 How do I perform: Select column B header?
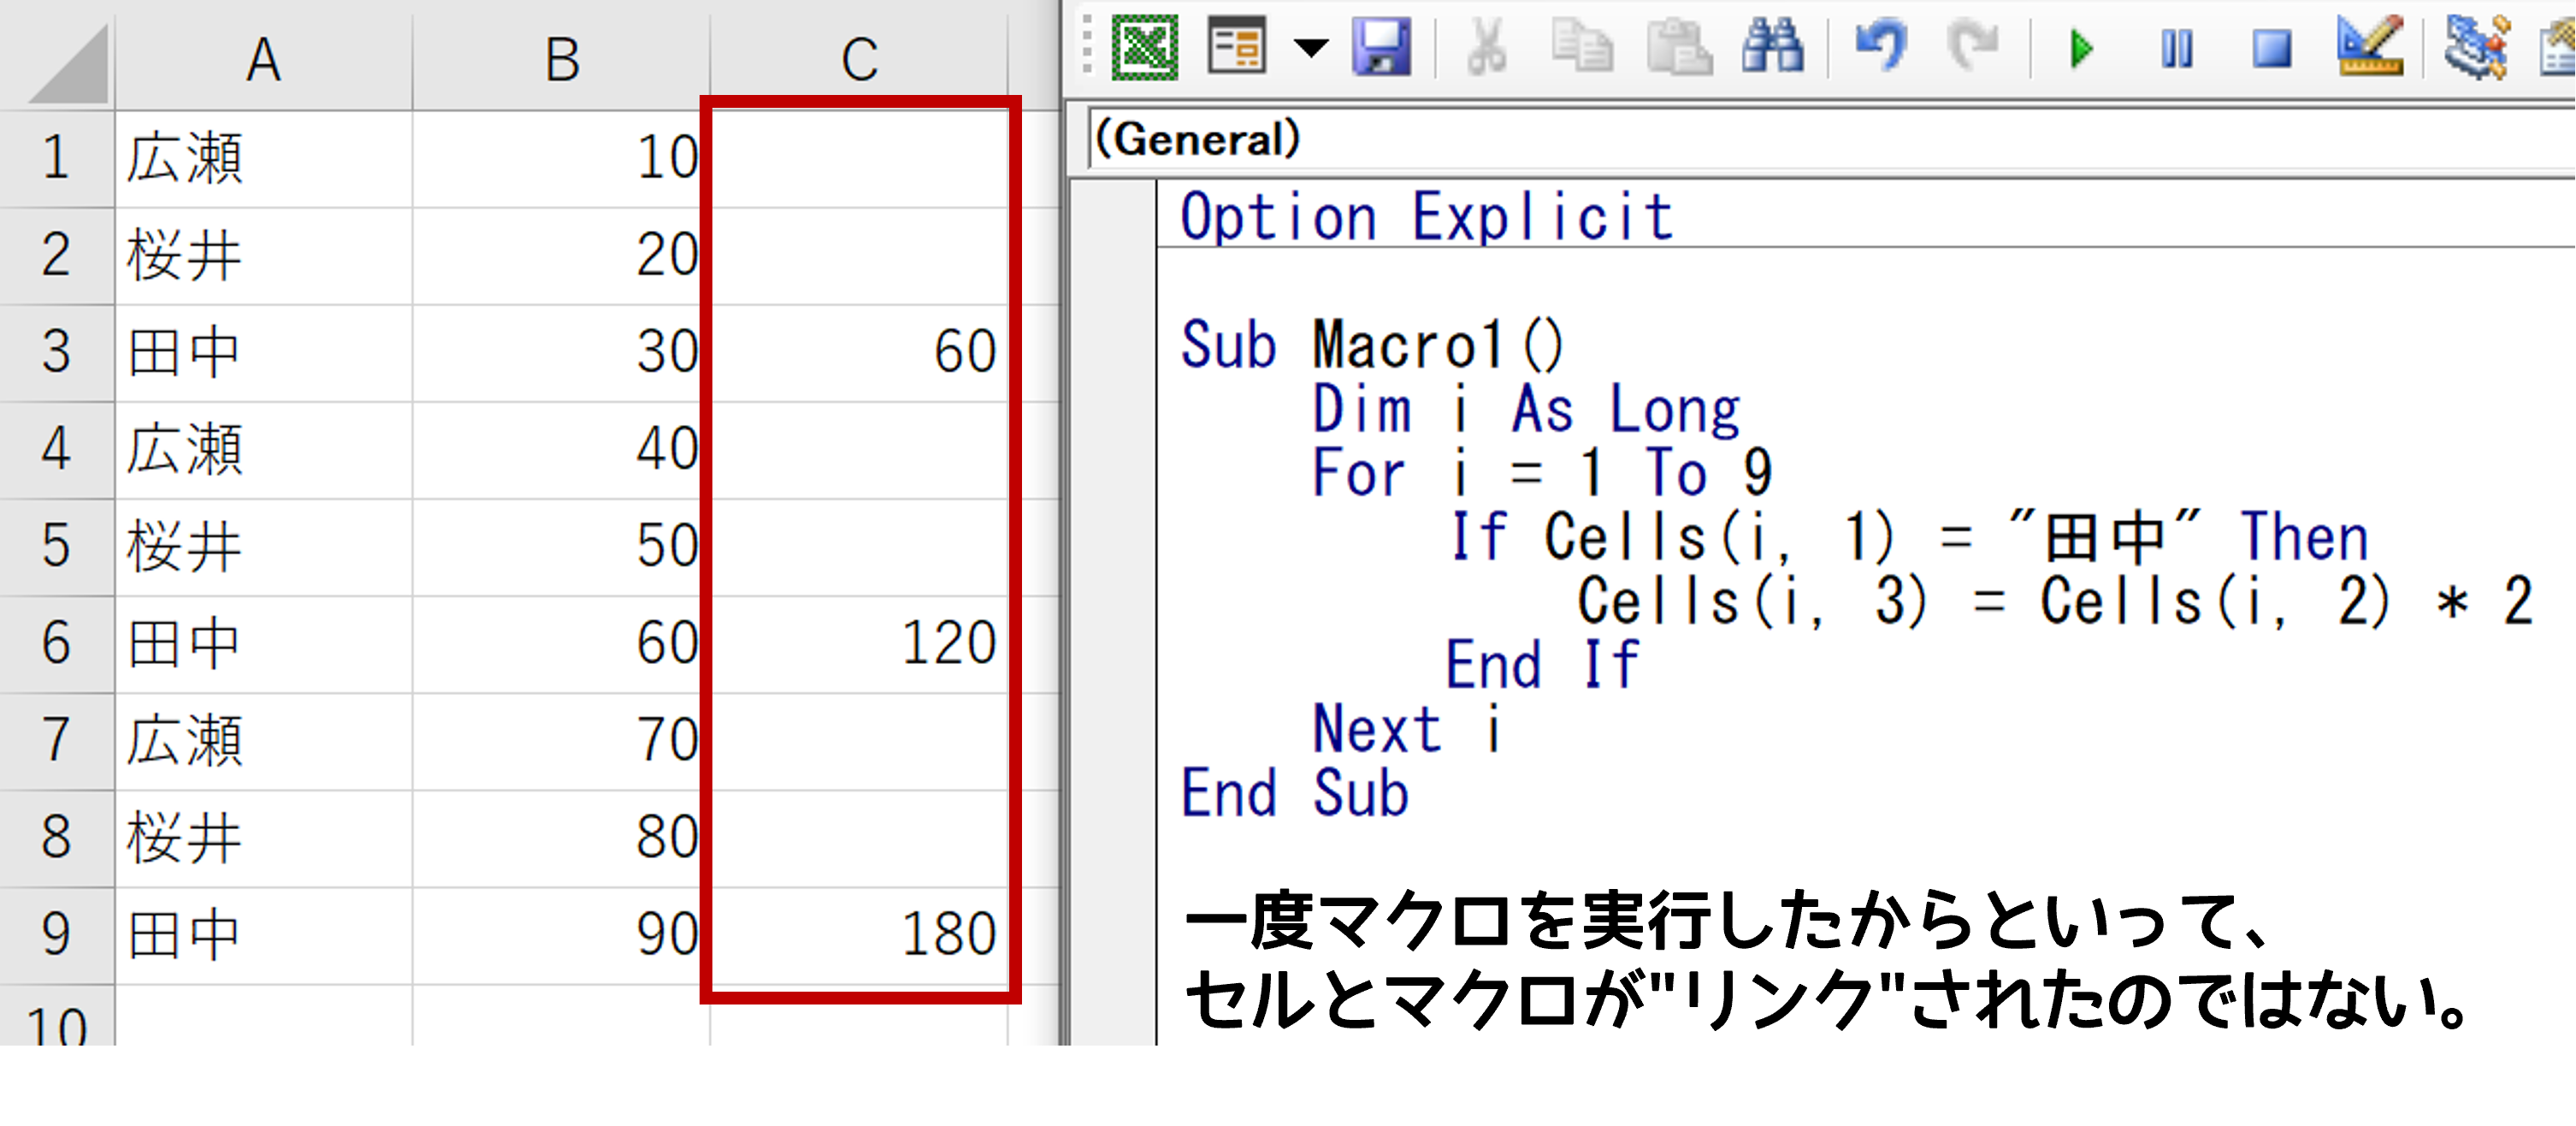(561, 59)
